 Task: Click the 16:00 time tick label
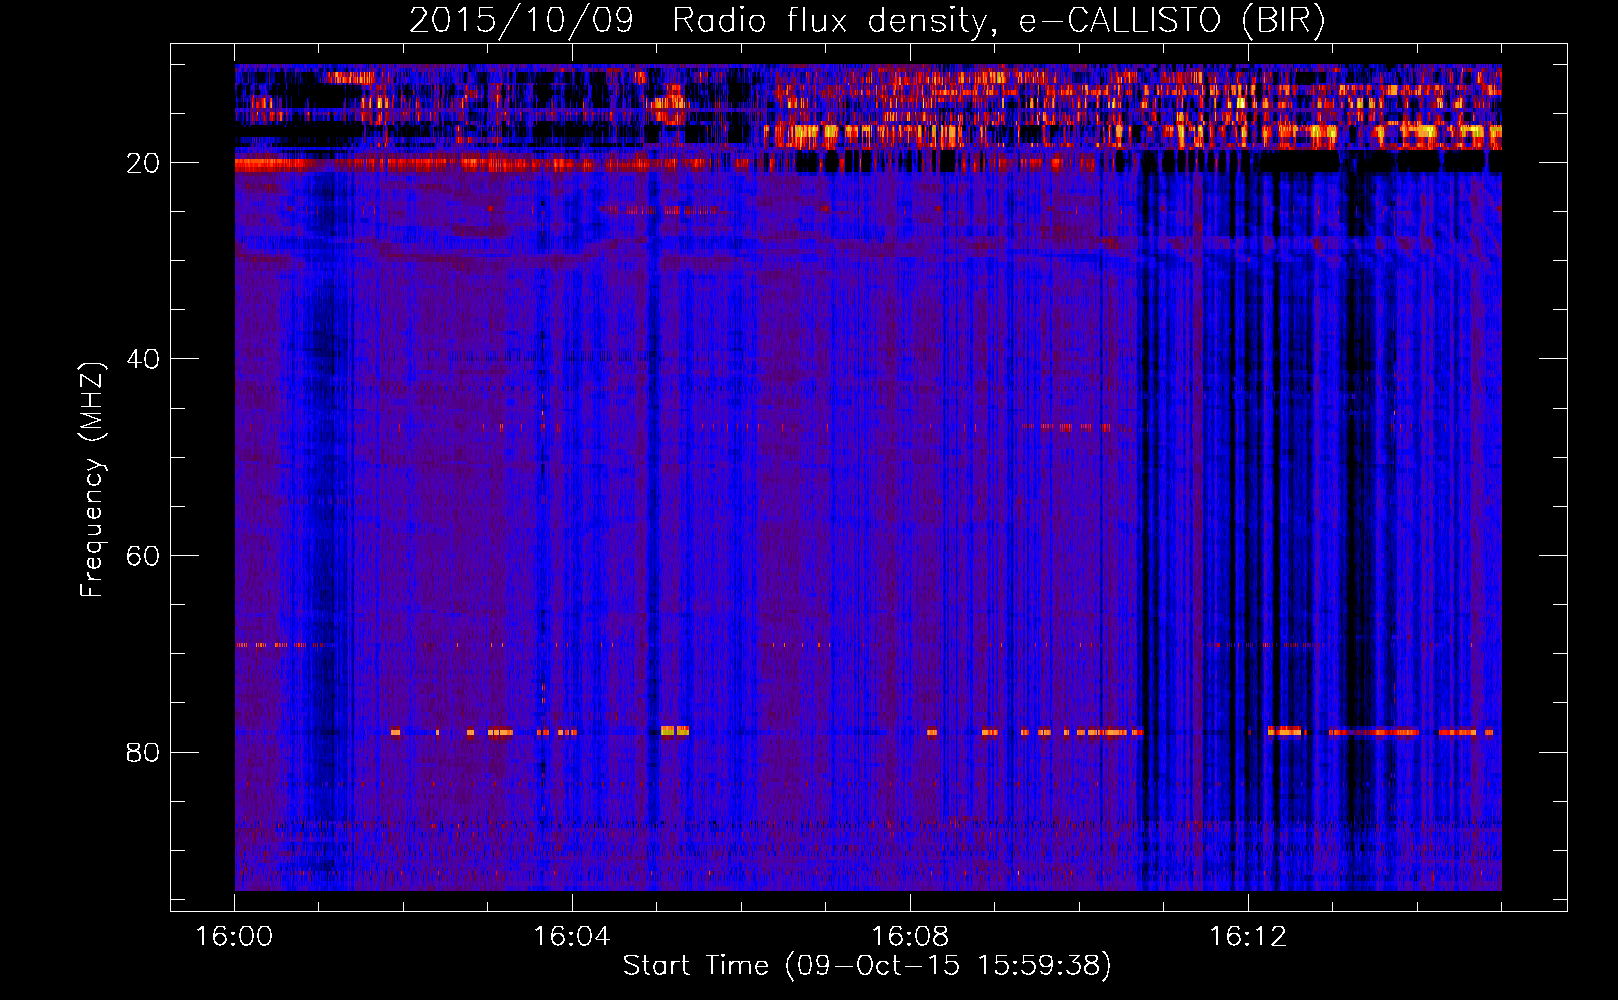234,936
